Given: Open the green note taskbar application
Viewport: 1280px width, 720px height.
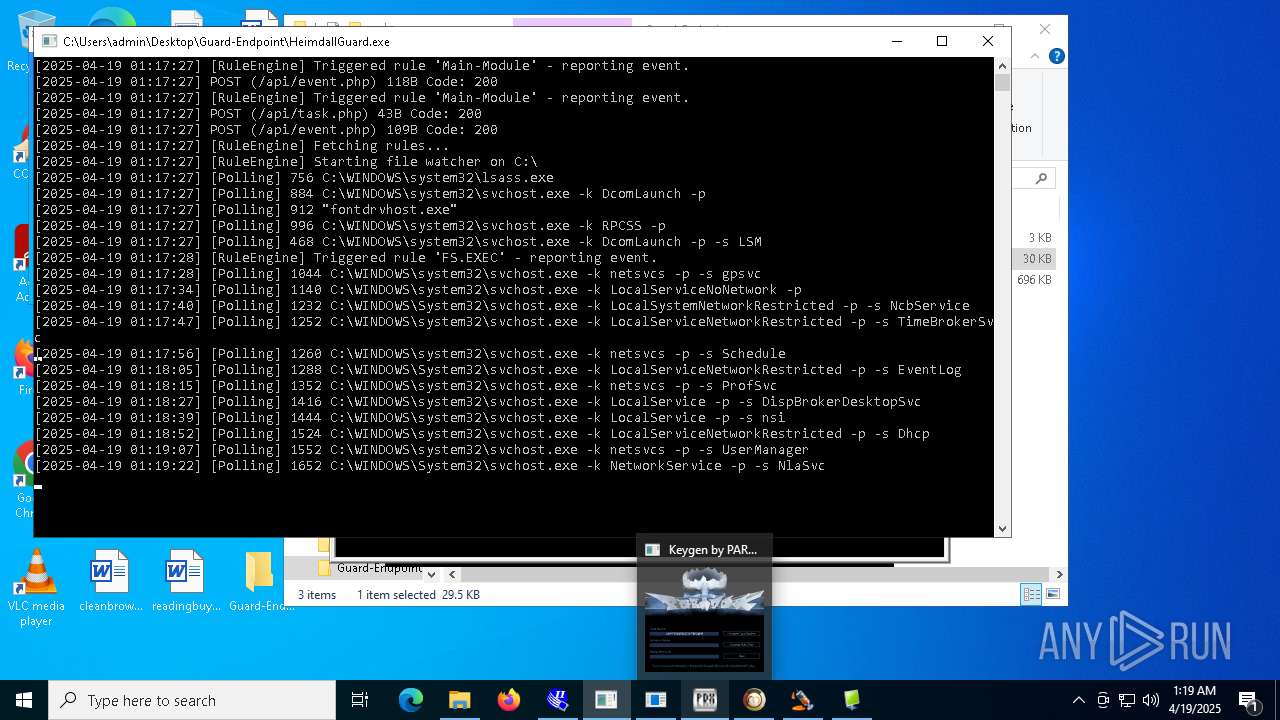Looking at the screenshot, I should (851, 700).
